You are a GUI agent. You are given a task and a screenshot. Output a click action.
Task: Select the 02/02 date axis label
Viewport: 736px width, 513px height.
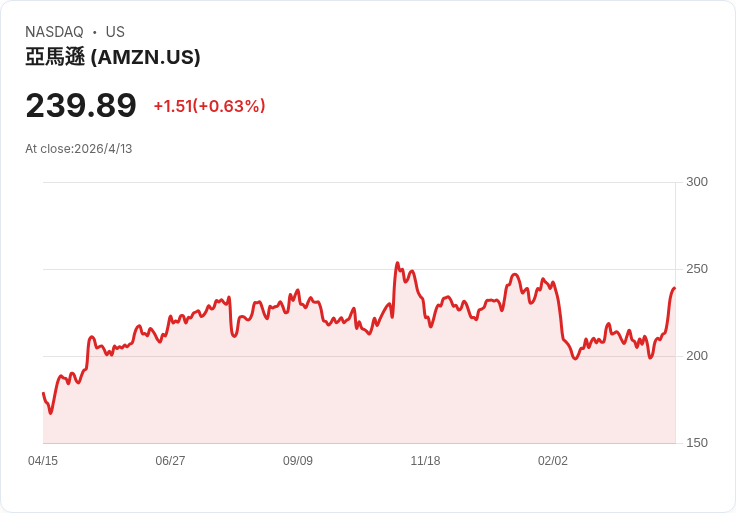point(553,461)
